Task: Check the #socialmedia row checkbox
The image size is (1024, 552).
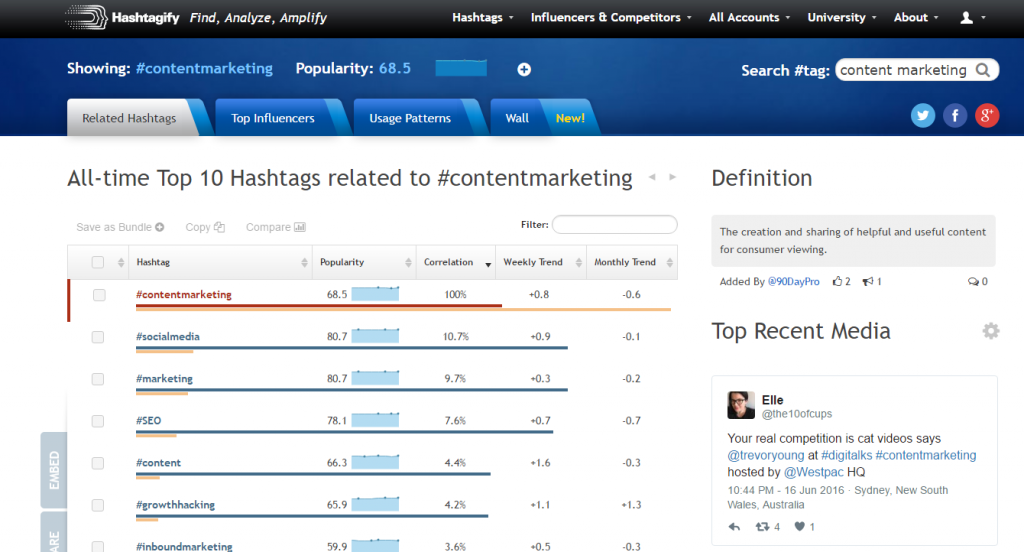Action: [98, 337]
